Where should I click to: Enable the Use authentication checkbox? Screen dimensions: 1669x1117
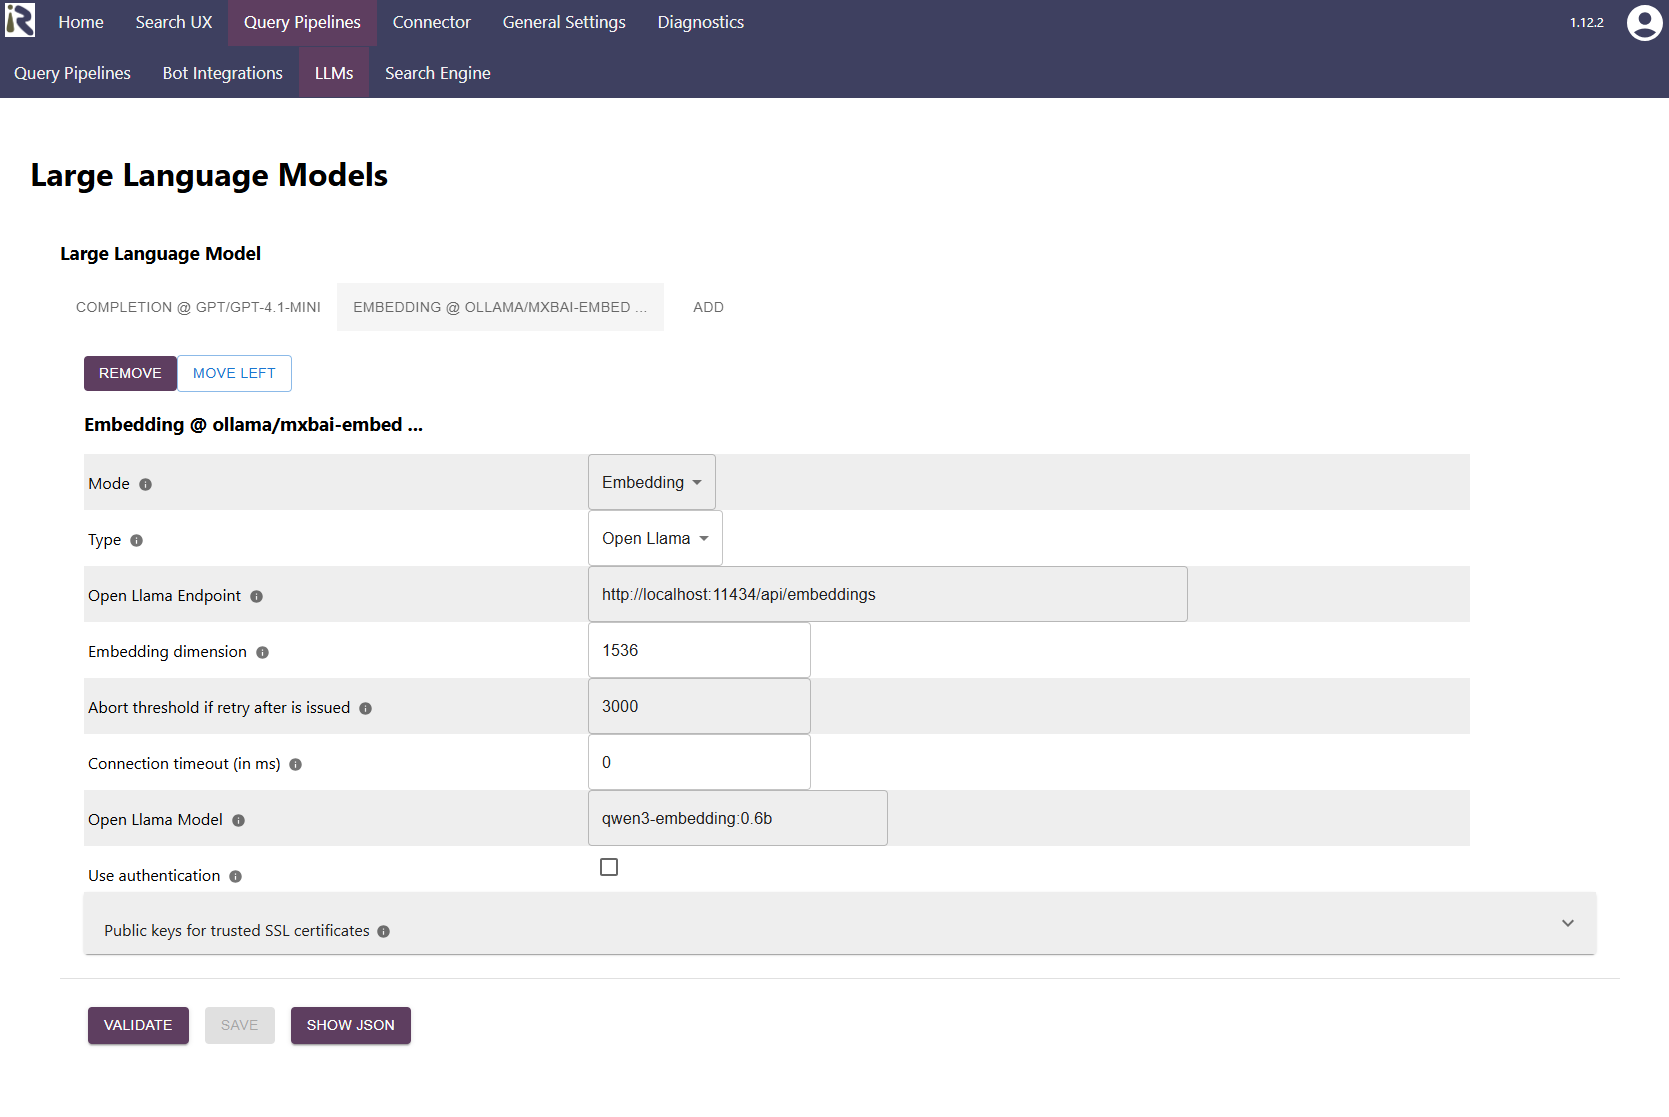(x=609, y=867)
